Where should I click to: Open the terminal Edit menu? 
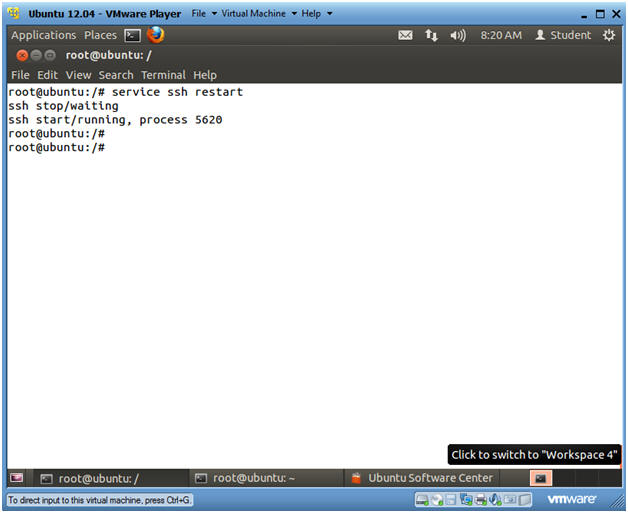coord(48,75)
